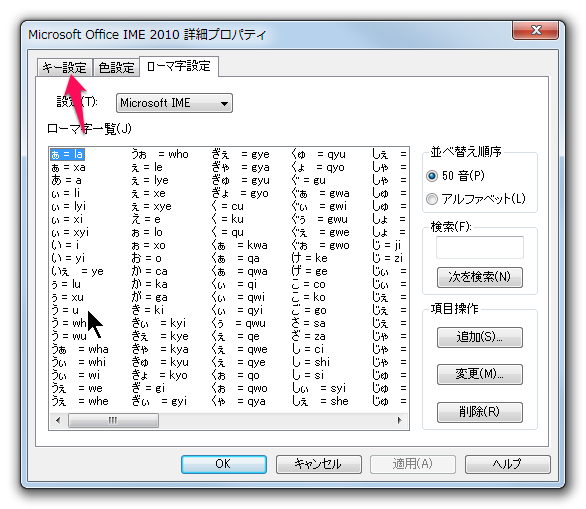The width and height of the screenshot is (586, 509).
Task: Select the 'き = ki' entry
Action: [x=148, y=310]
